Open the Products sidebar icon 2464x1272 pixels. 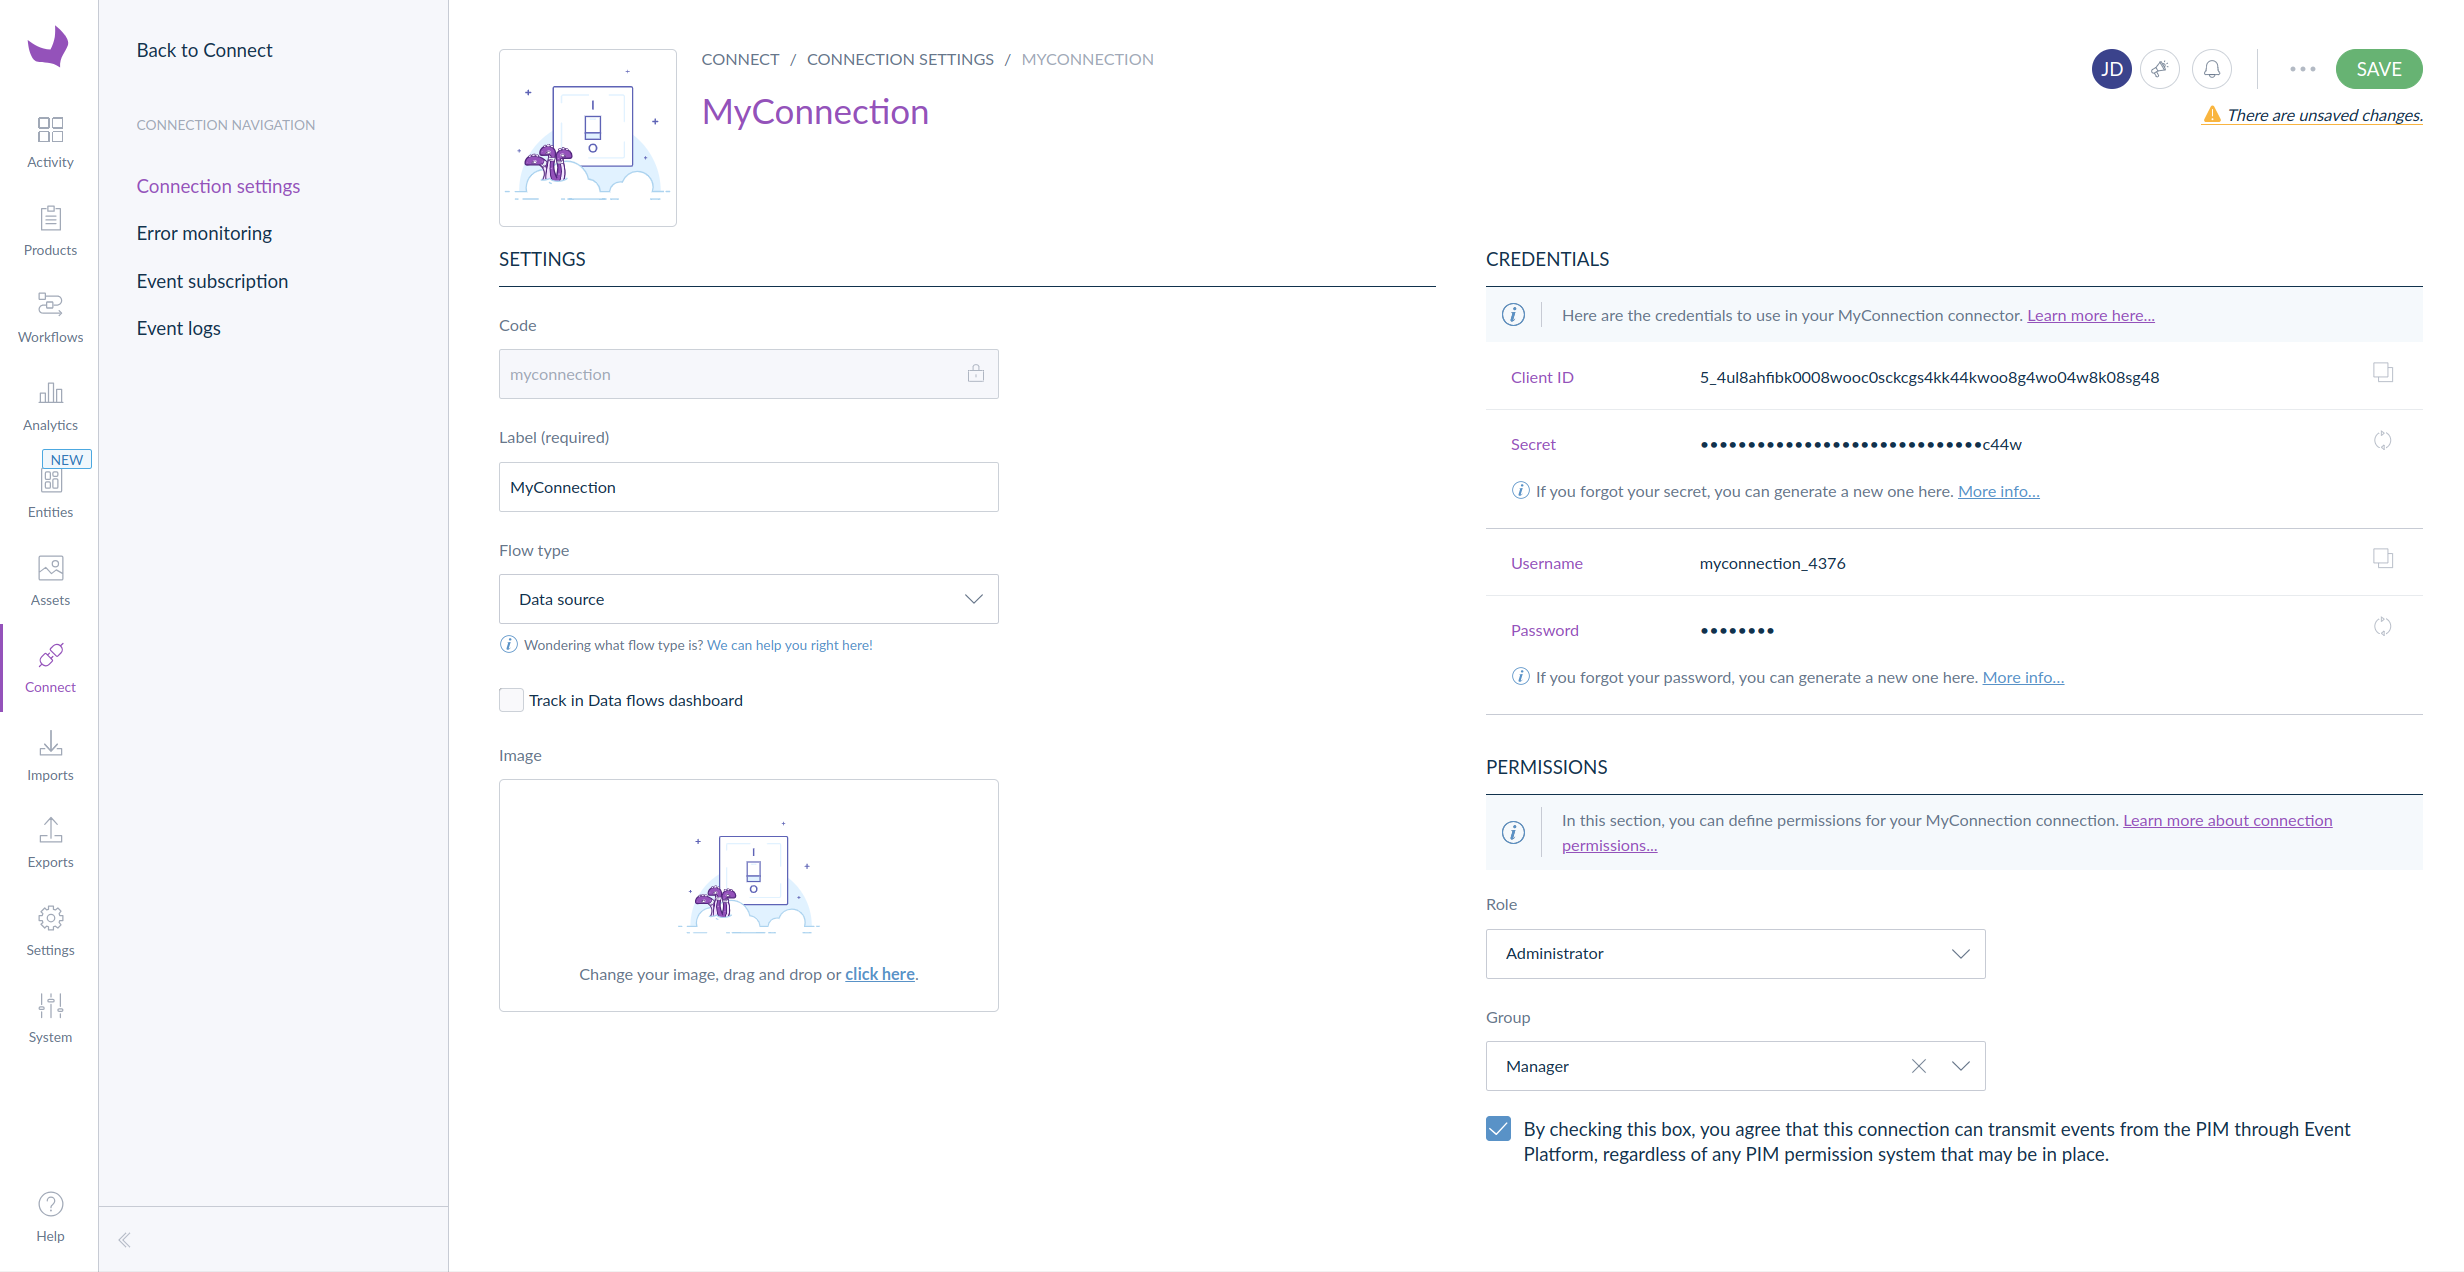click(x=49, y=228)
